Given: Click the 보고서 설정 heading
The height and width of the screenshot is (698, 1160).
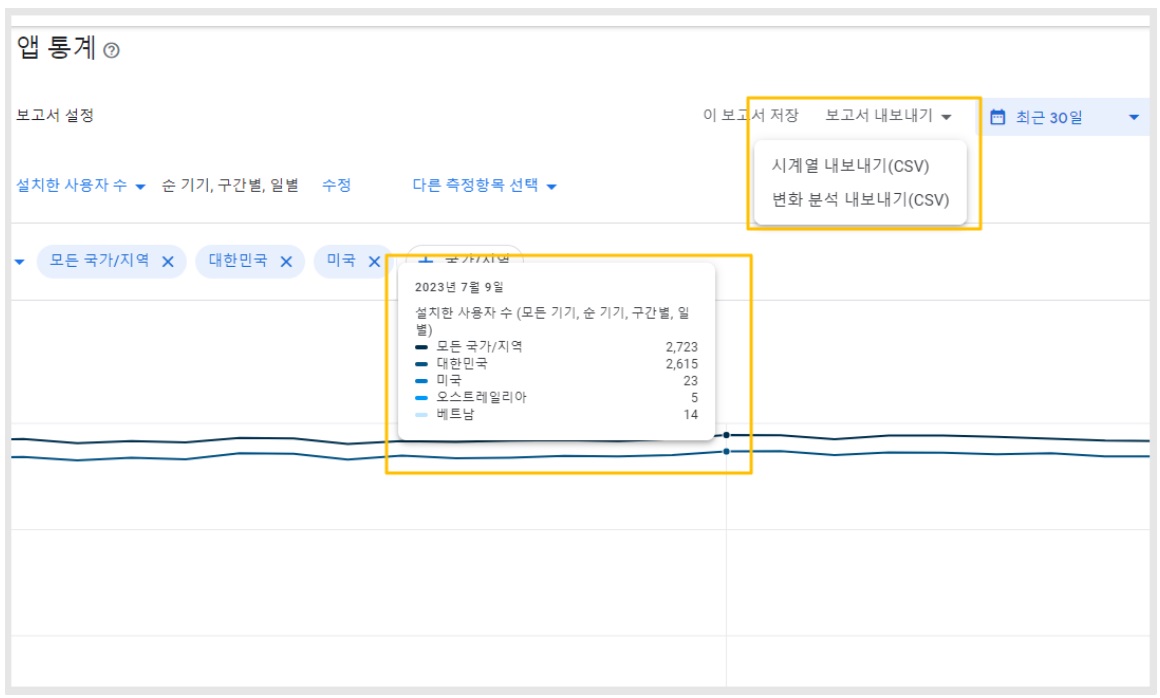Looking at the screenshot, I should (x=55, y=115).
